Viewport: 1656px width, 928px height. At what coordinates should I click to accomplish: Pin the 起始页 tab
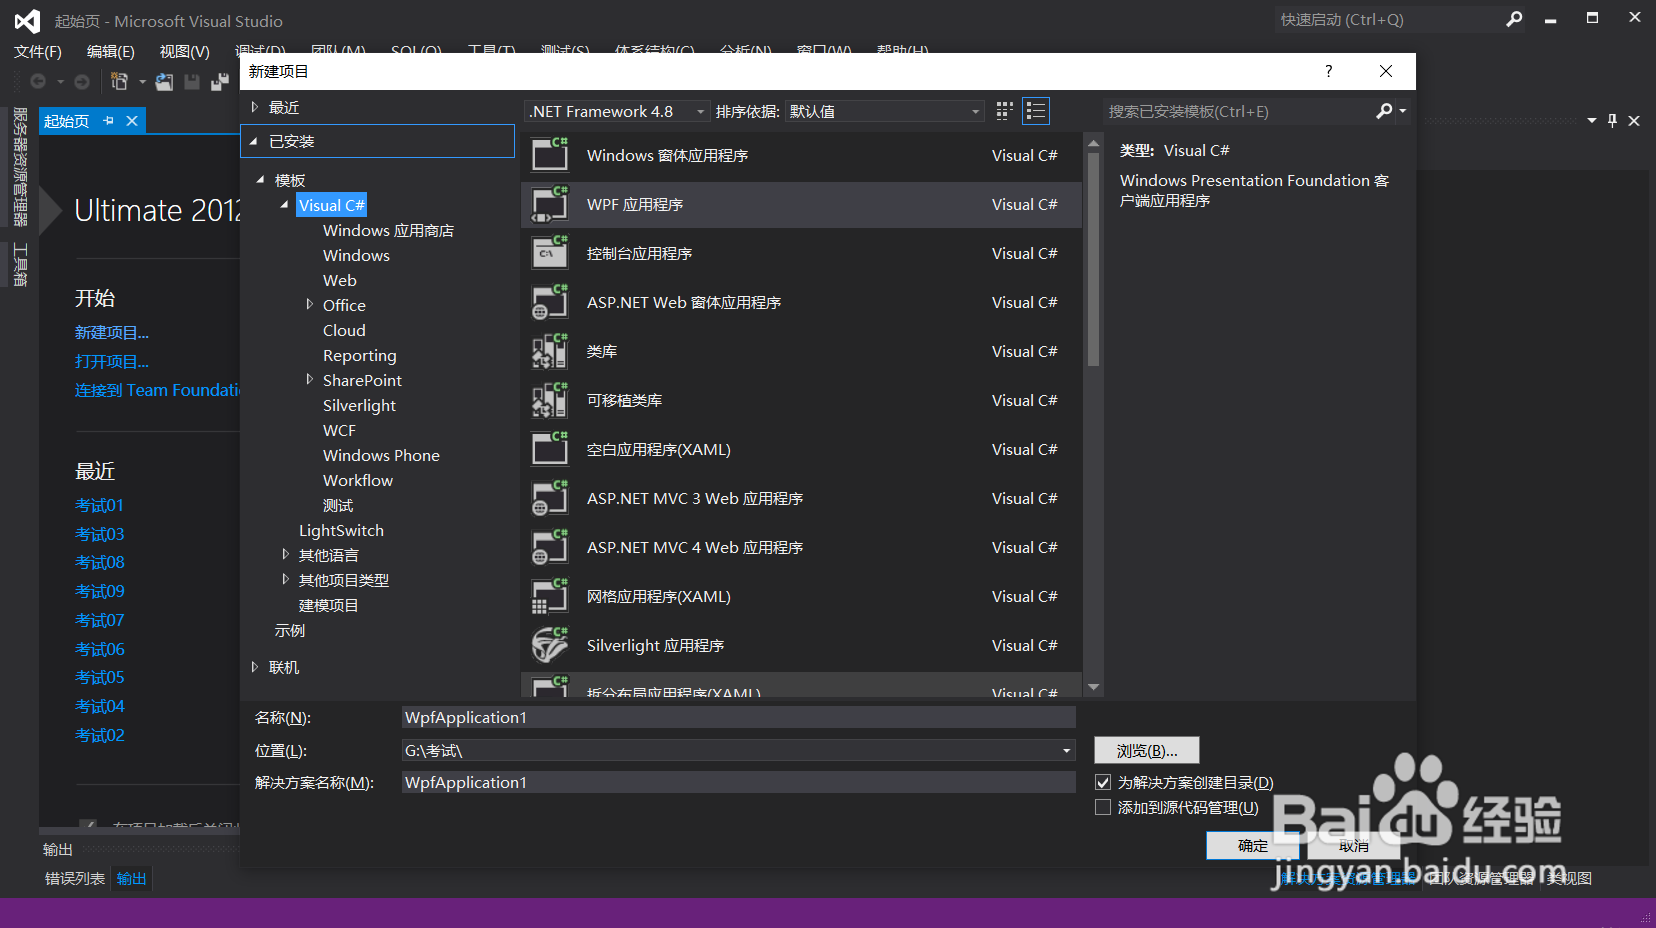108,121
